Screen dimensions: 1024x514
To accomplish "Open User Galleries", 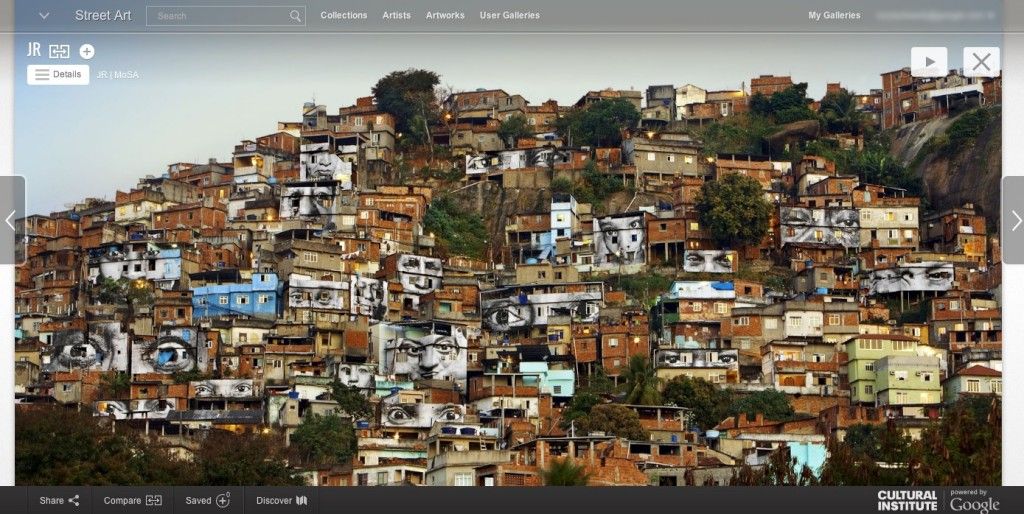I will pyautogui.click(x=509, y=16).
